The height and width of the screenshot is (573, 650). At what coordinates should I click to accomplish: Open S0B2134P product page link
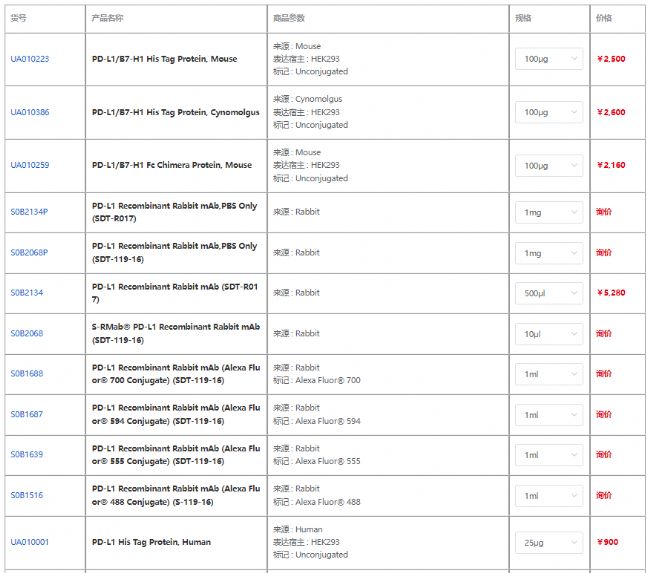pyautogui.click(x=29, y=212)
